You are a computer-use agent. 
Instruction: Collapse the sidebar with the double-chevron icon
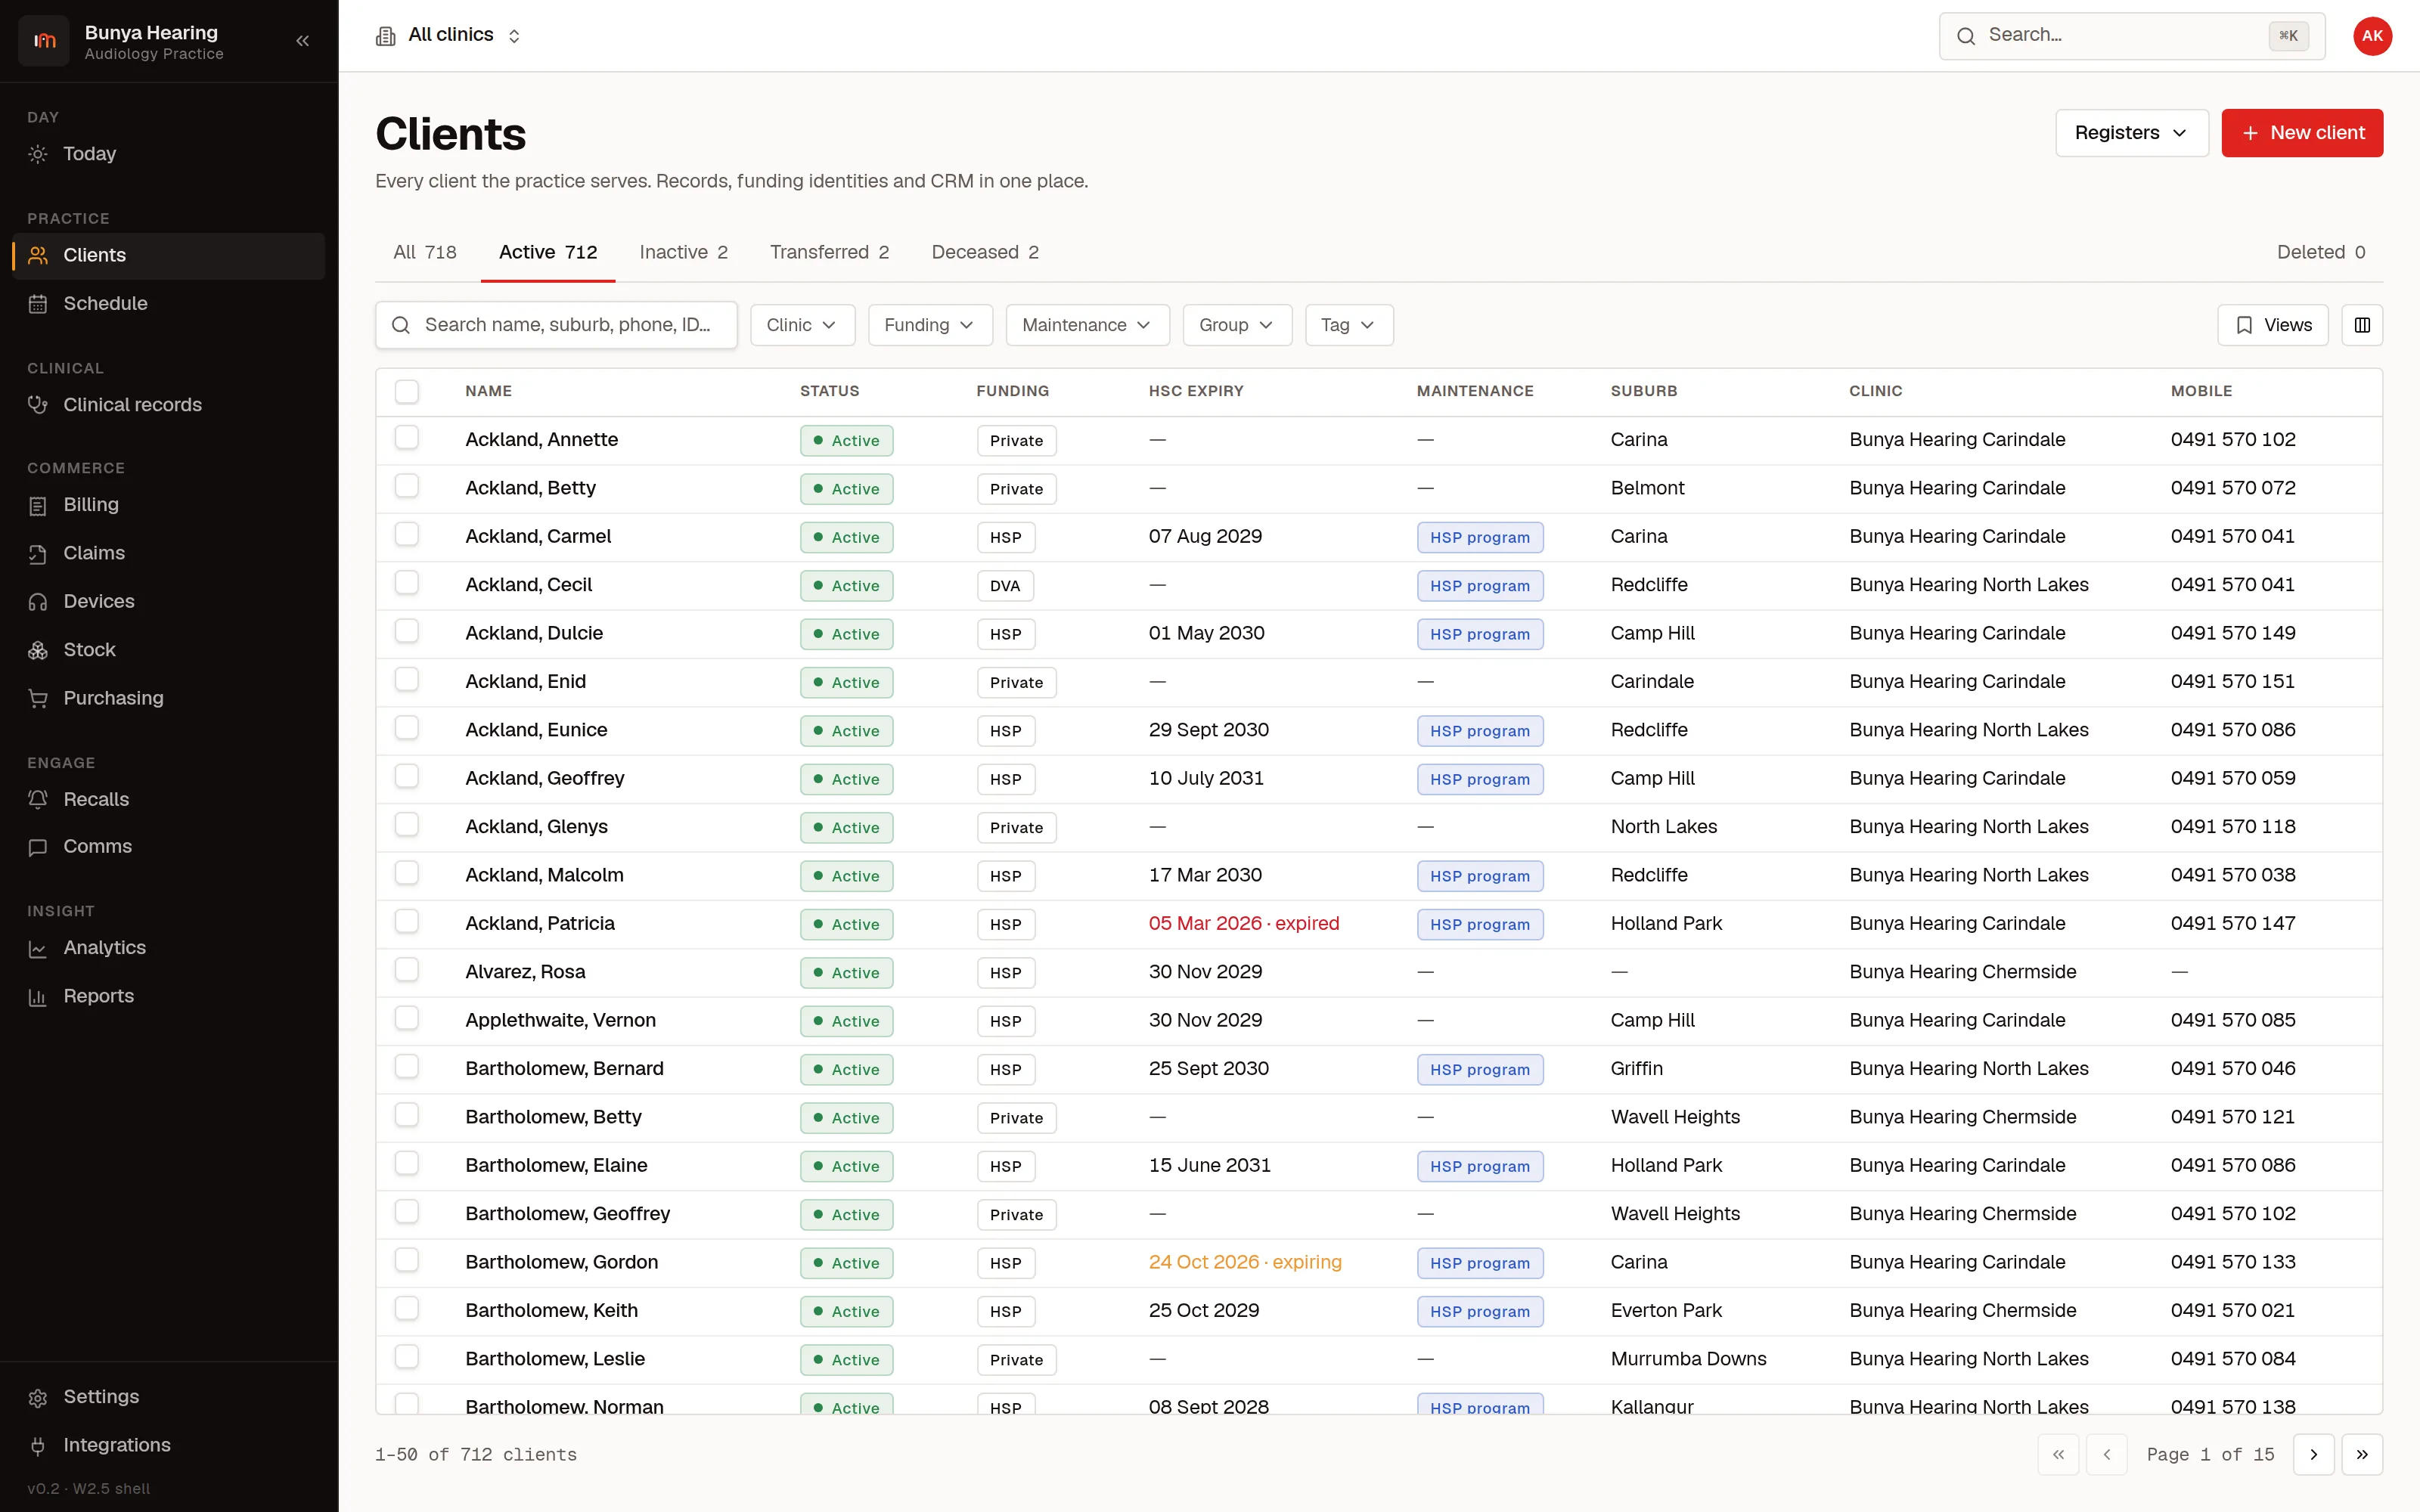(x=303, y=41)
